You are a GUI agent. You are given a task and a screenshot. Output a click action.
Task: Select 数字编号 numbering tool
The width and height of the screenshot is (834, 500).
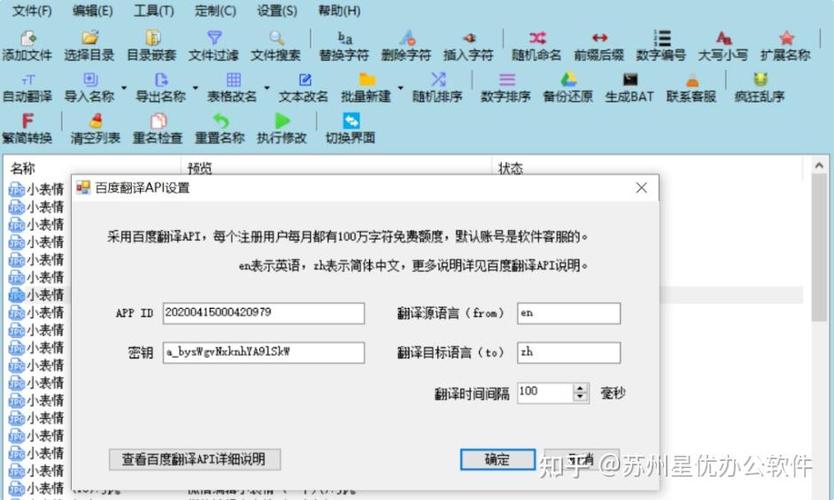coord(661,46)
